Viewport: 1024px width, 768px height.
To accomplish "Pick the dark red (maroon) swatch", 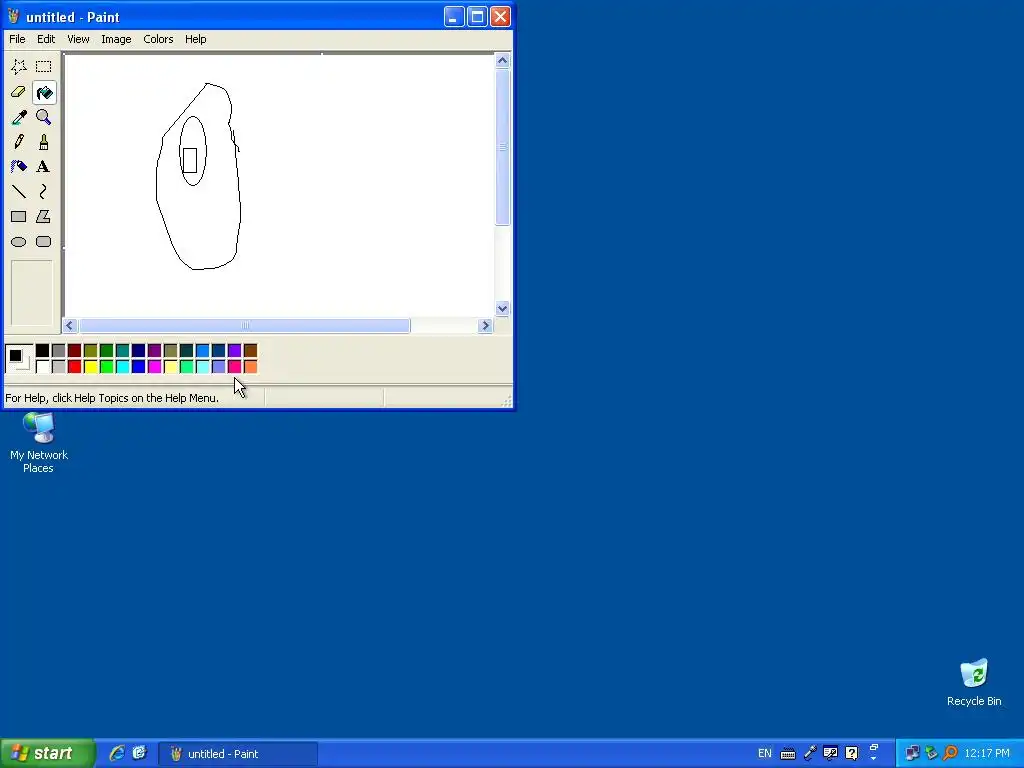I will [74, 351].
